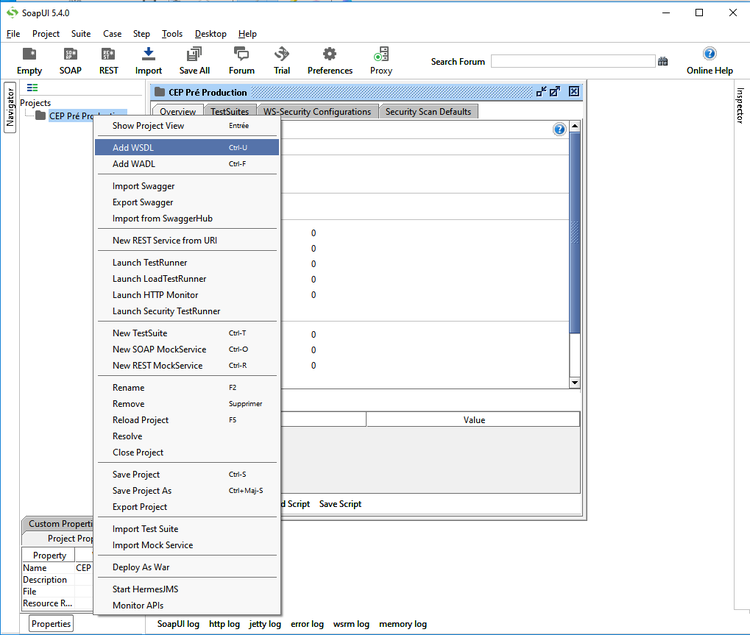Viewport: 750px width, 635px height.
Task: Select Reload Project
Action: click(x=187, y=420)
